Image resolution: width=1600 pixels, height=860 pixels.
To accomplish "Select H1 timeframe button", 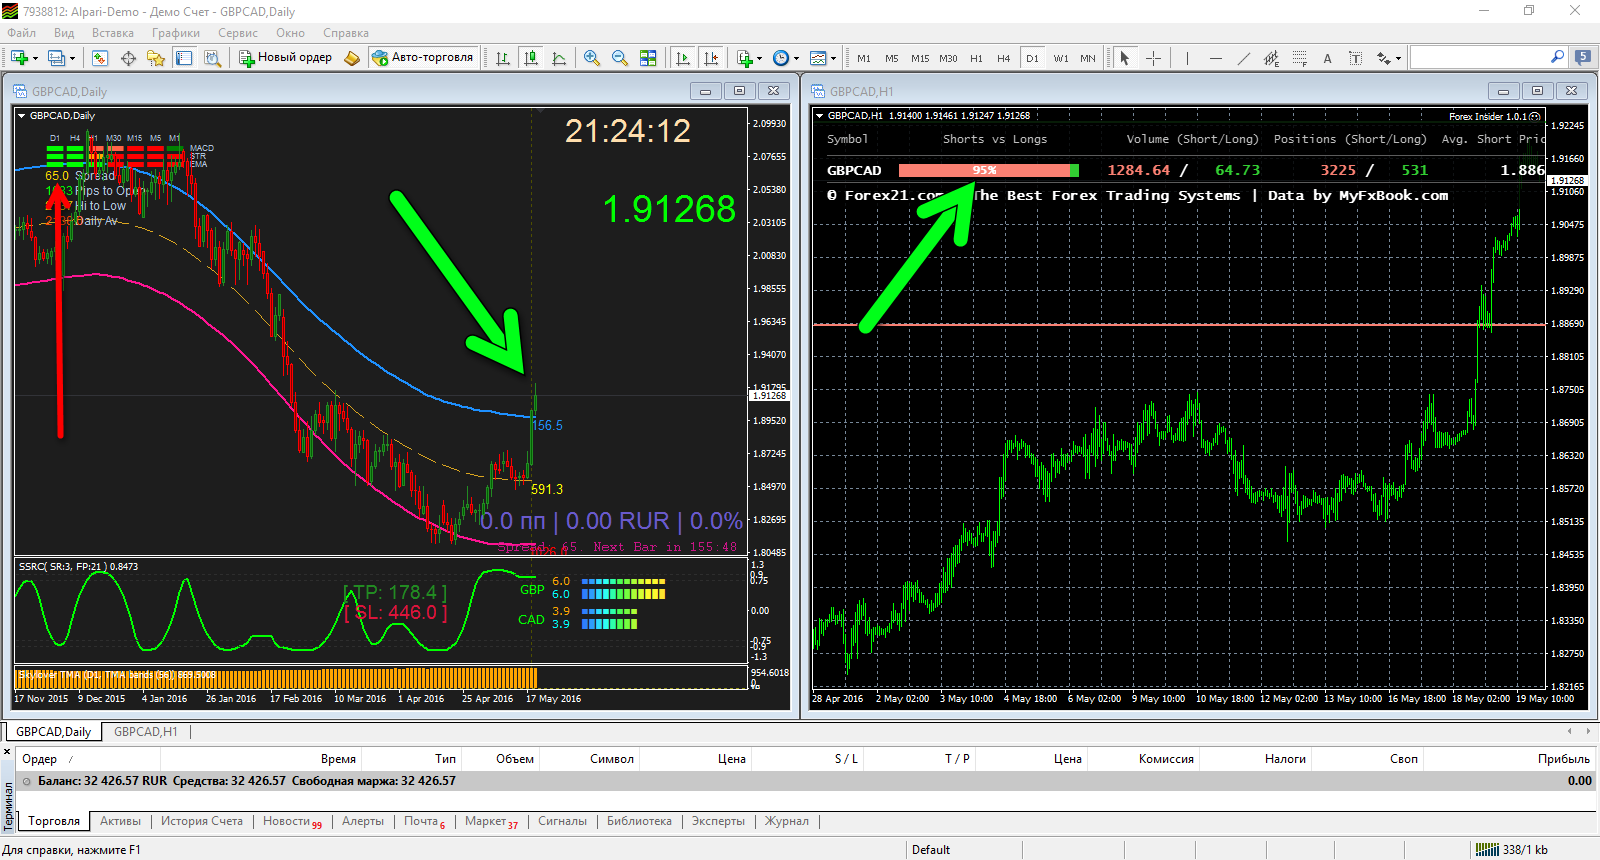I will coord(976,58).
